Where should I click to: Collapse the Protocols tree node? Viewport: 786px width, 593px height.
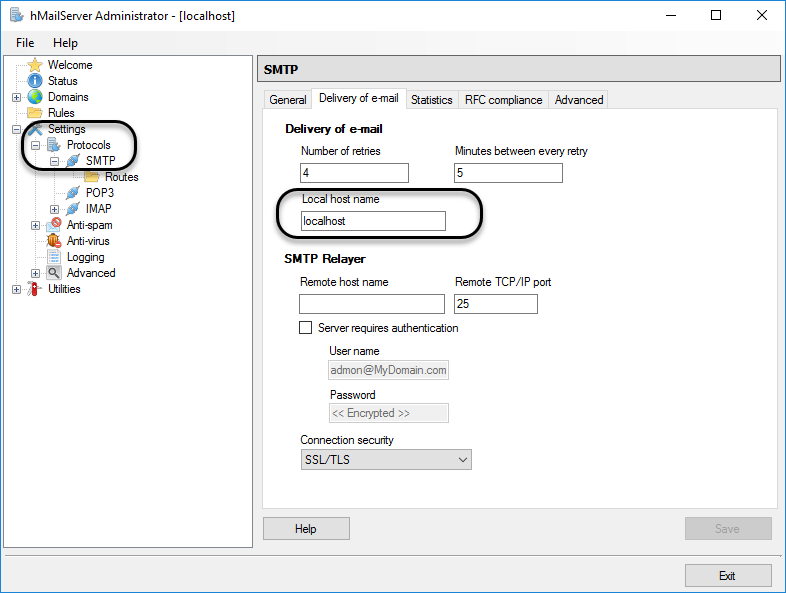[35, 145]
